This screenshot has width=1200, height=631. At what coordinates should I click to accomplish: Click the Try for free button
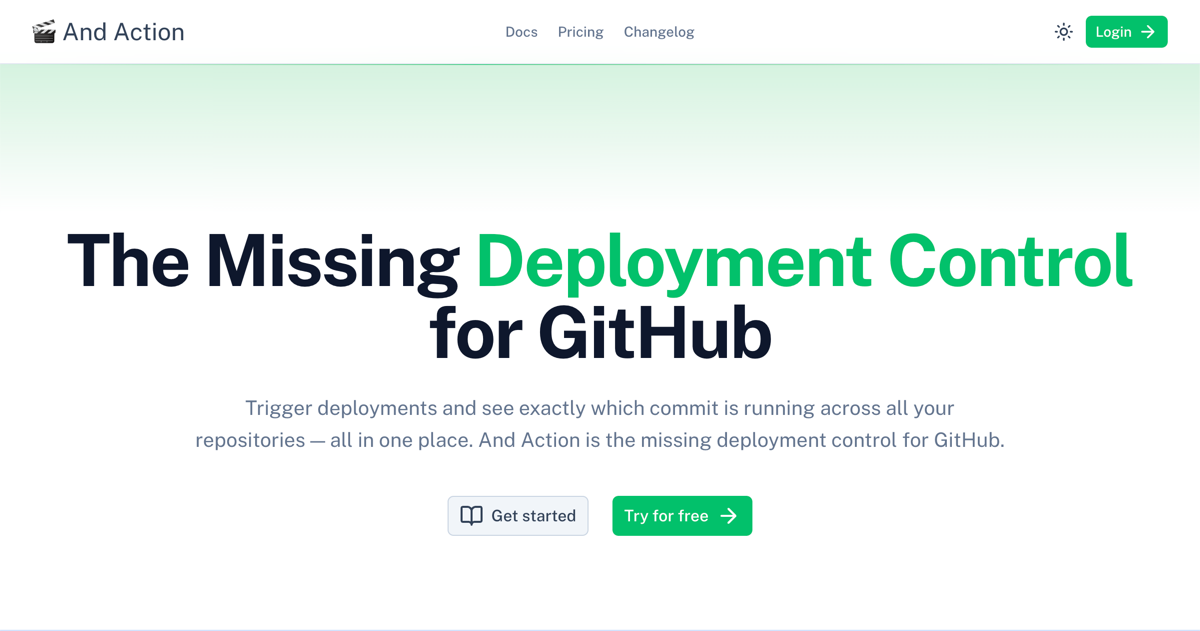coord(682,516)
